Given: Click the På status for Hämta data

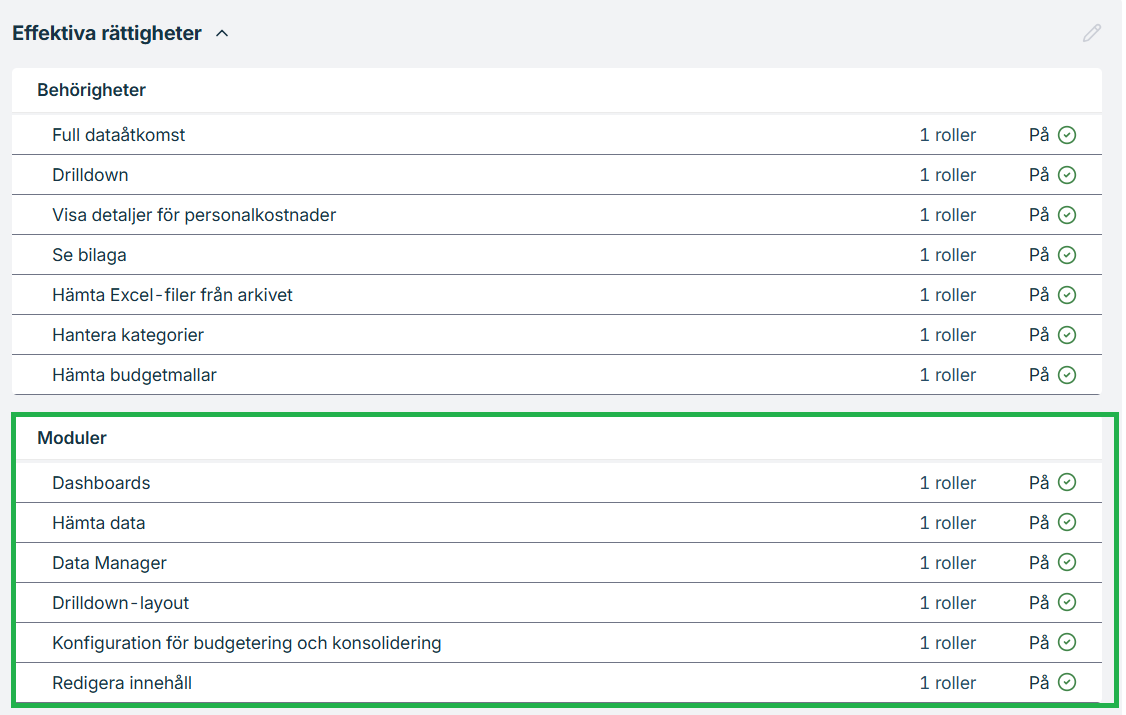Looking at the screenshot, I should (x=1039, y=523).
